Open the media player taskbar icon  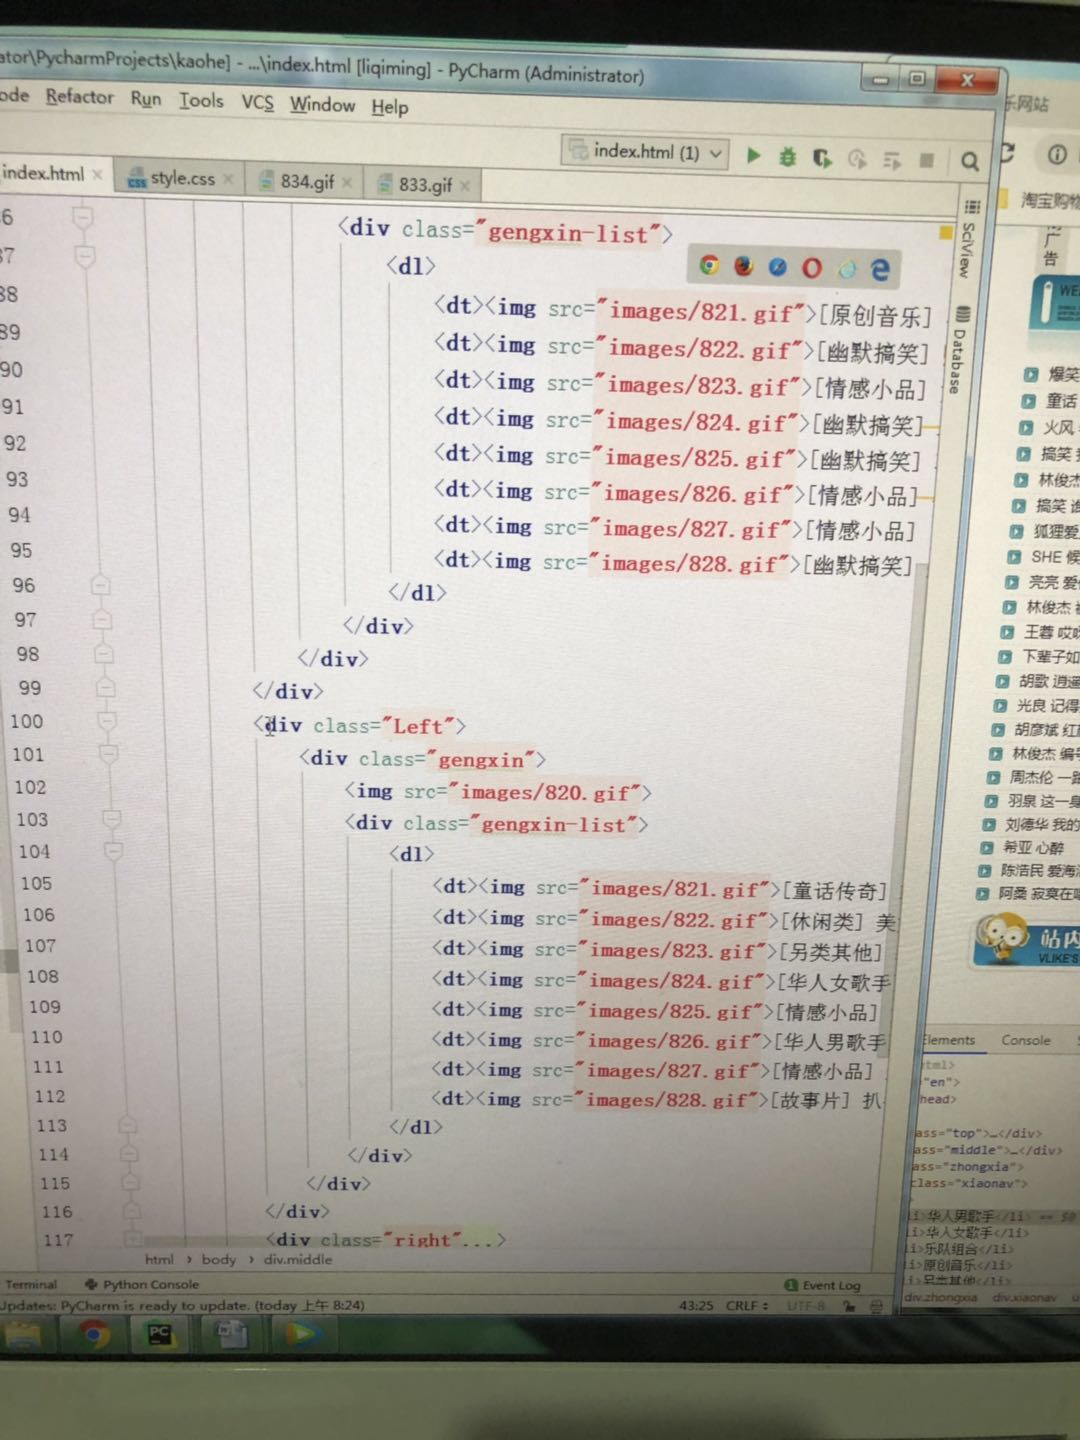coord(301,1334)
